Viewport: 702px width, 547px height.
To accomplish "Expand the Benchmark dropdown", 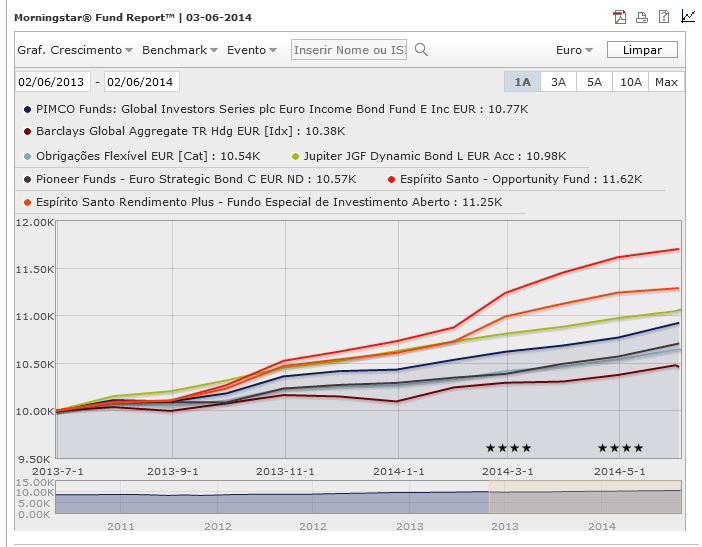I will [180, 50].
